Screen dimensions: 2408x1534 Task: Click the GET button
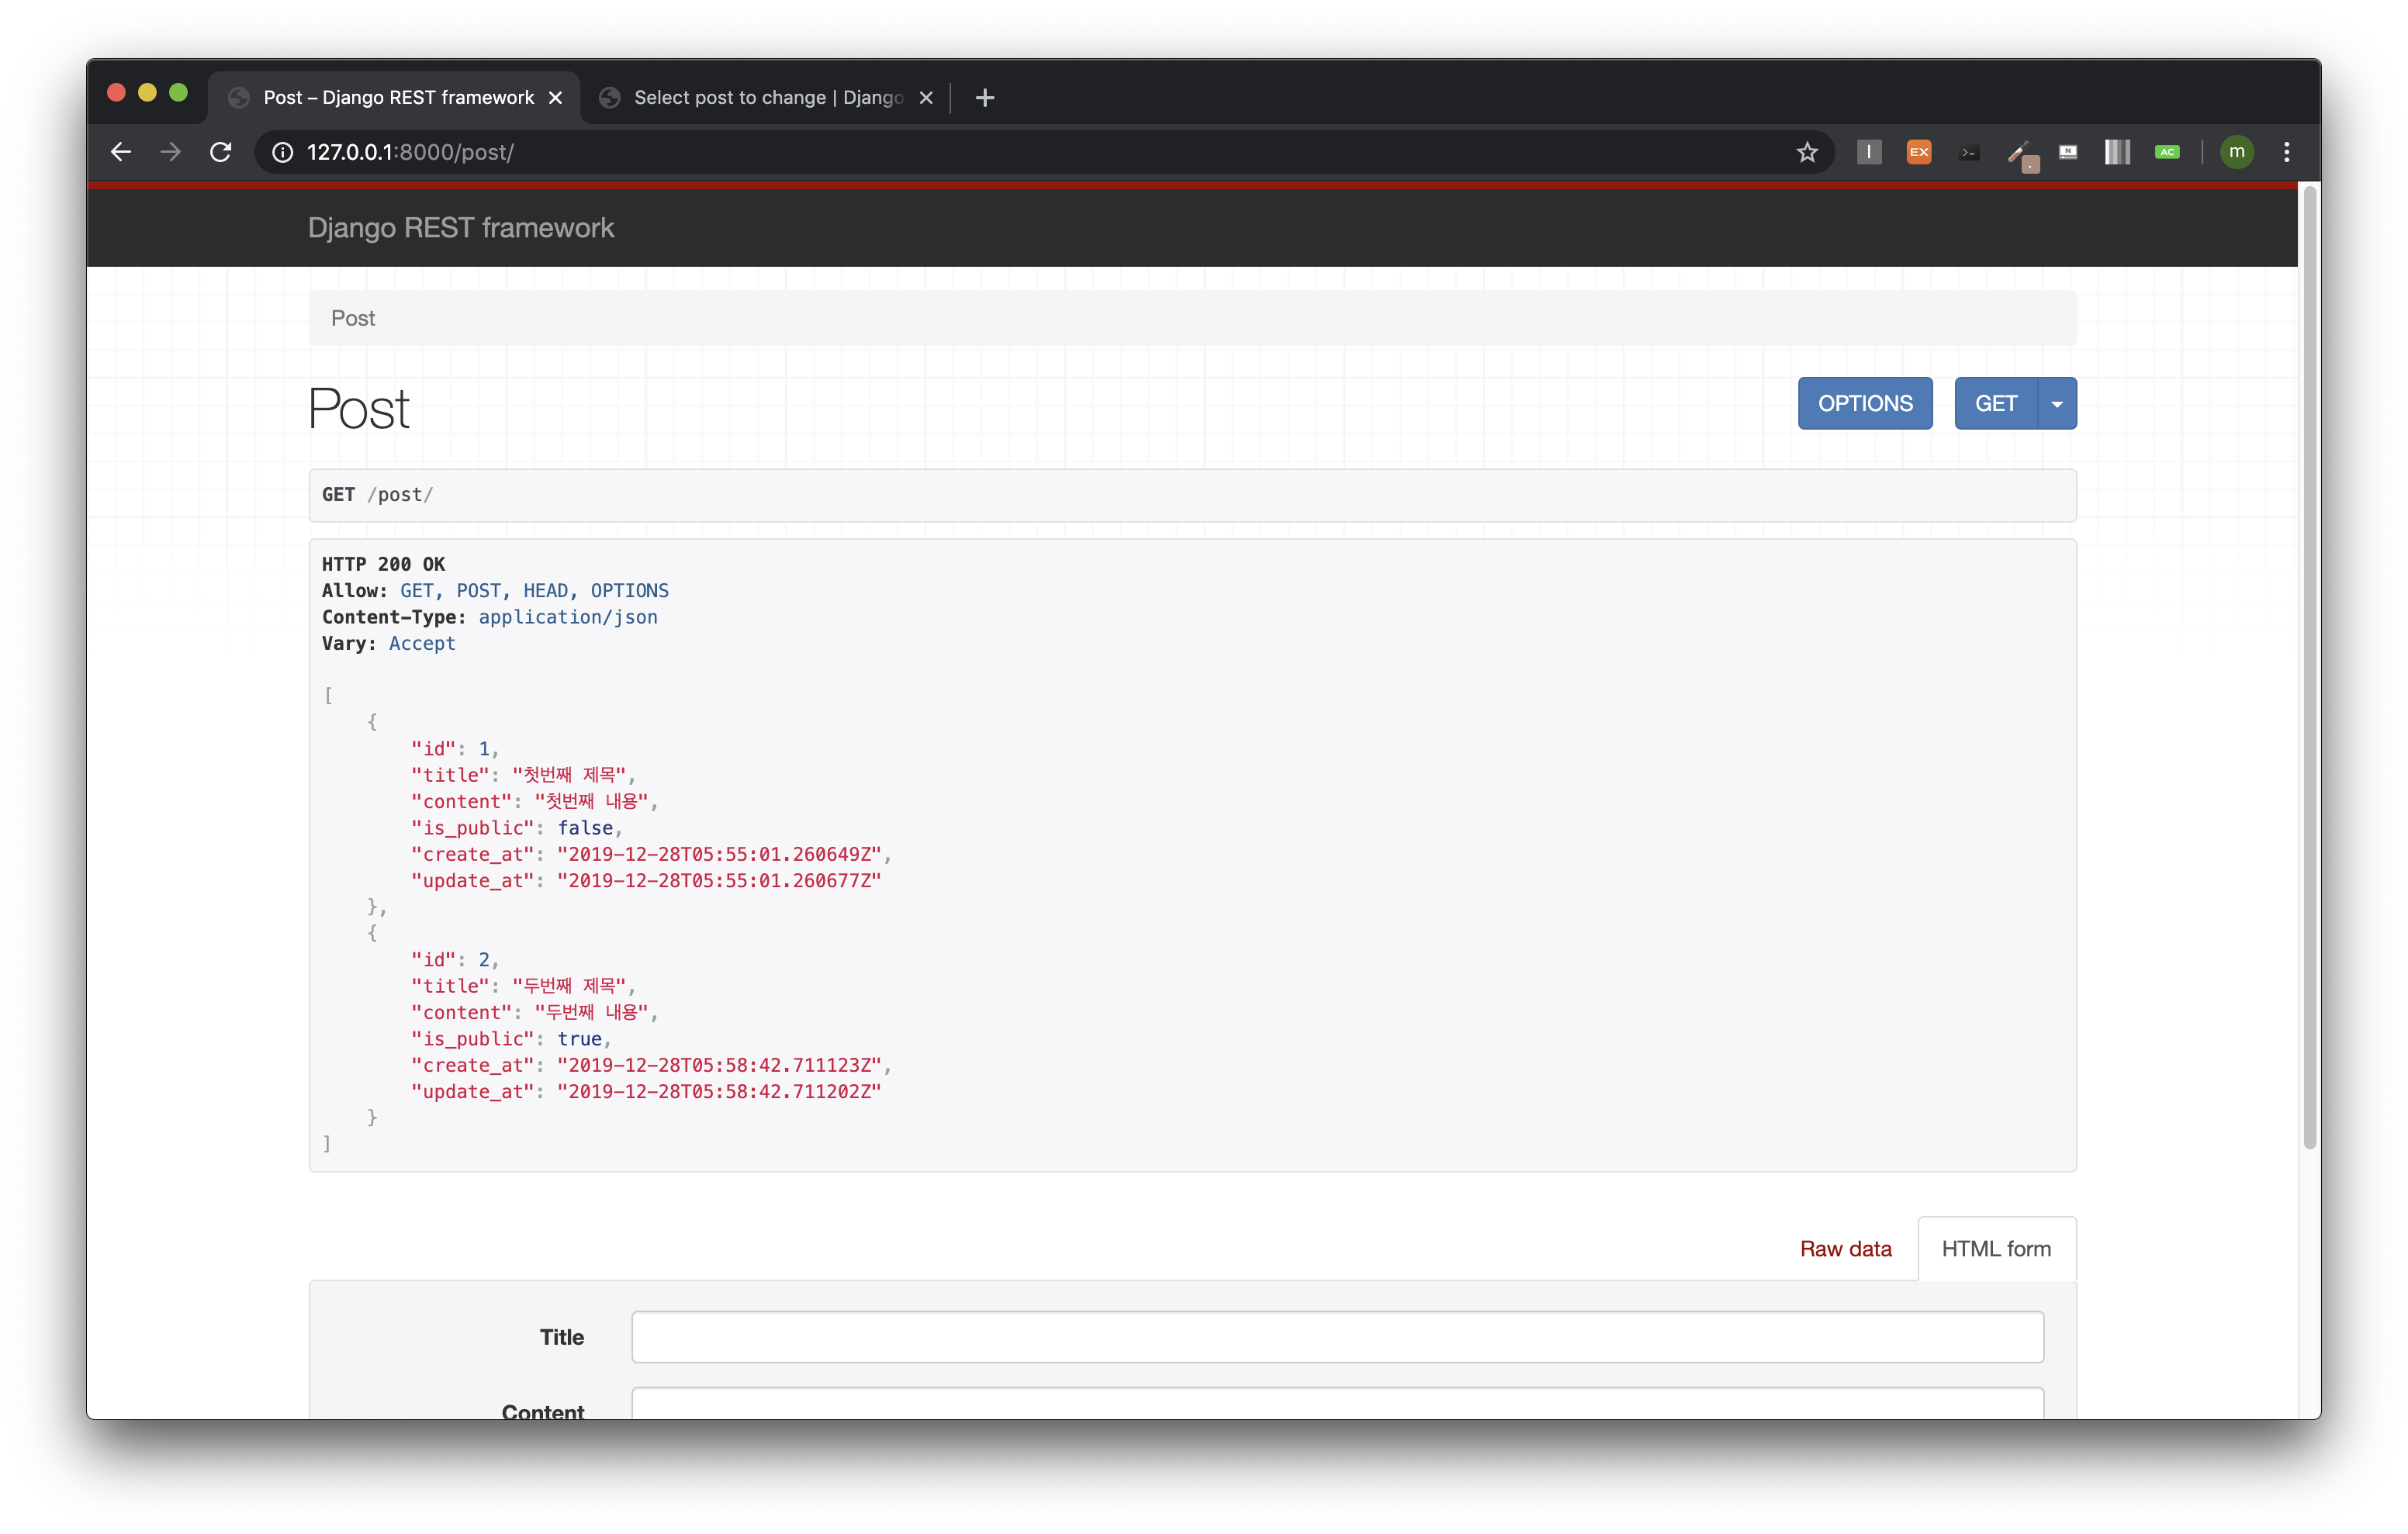pyautogui.click(x=1995, y=404)
